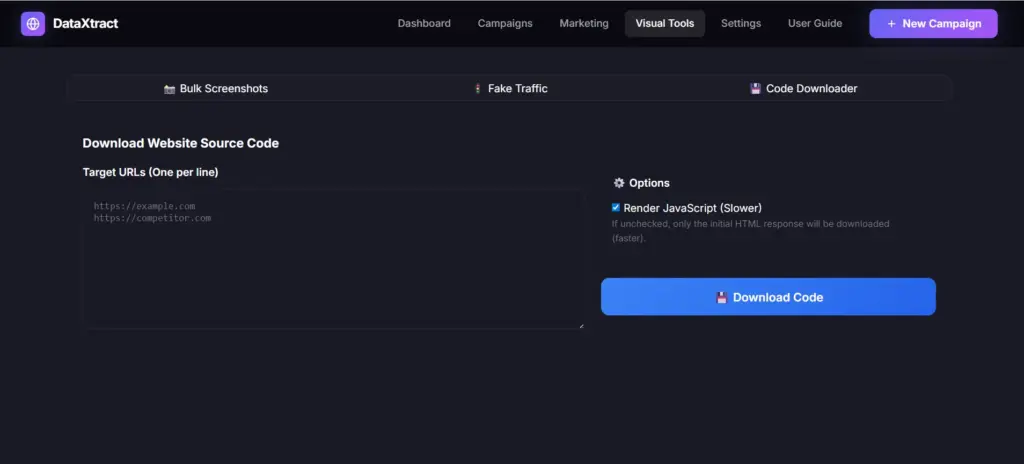Focus the Target URLs text area
This screenshot has width=1024, height=464.
click(334, 259)
